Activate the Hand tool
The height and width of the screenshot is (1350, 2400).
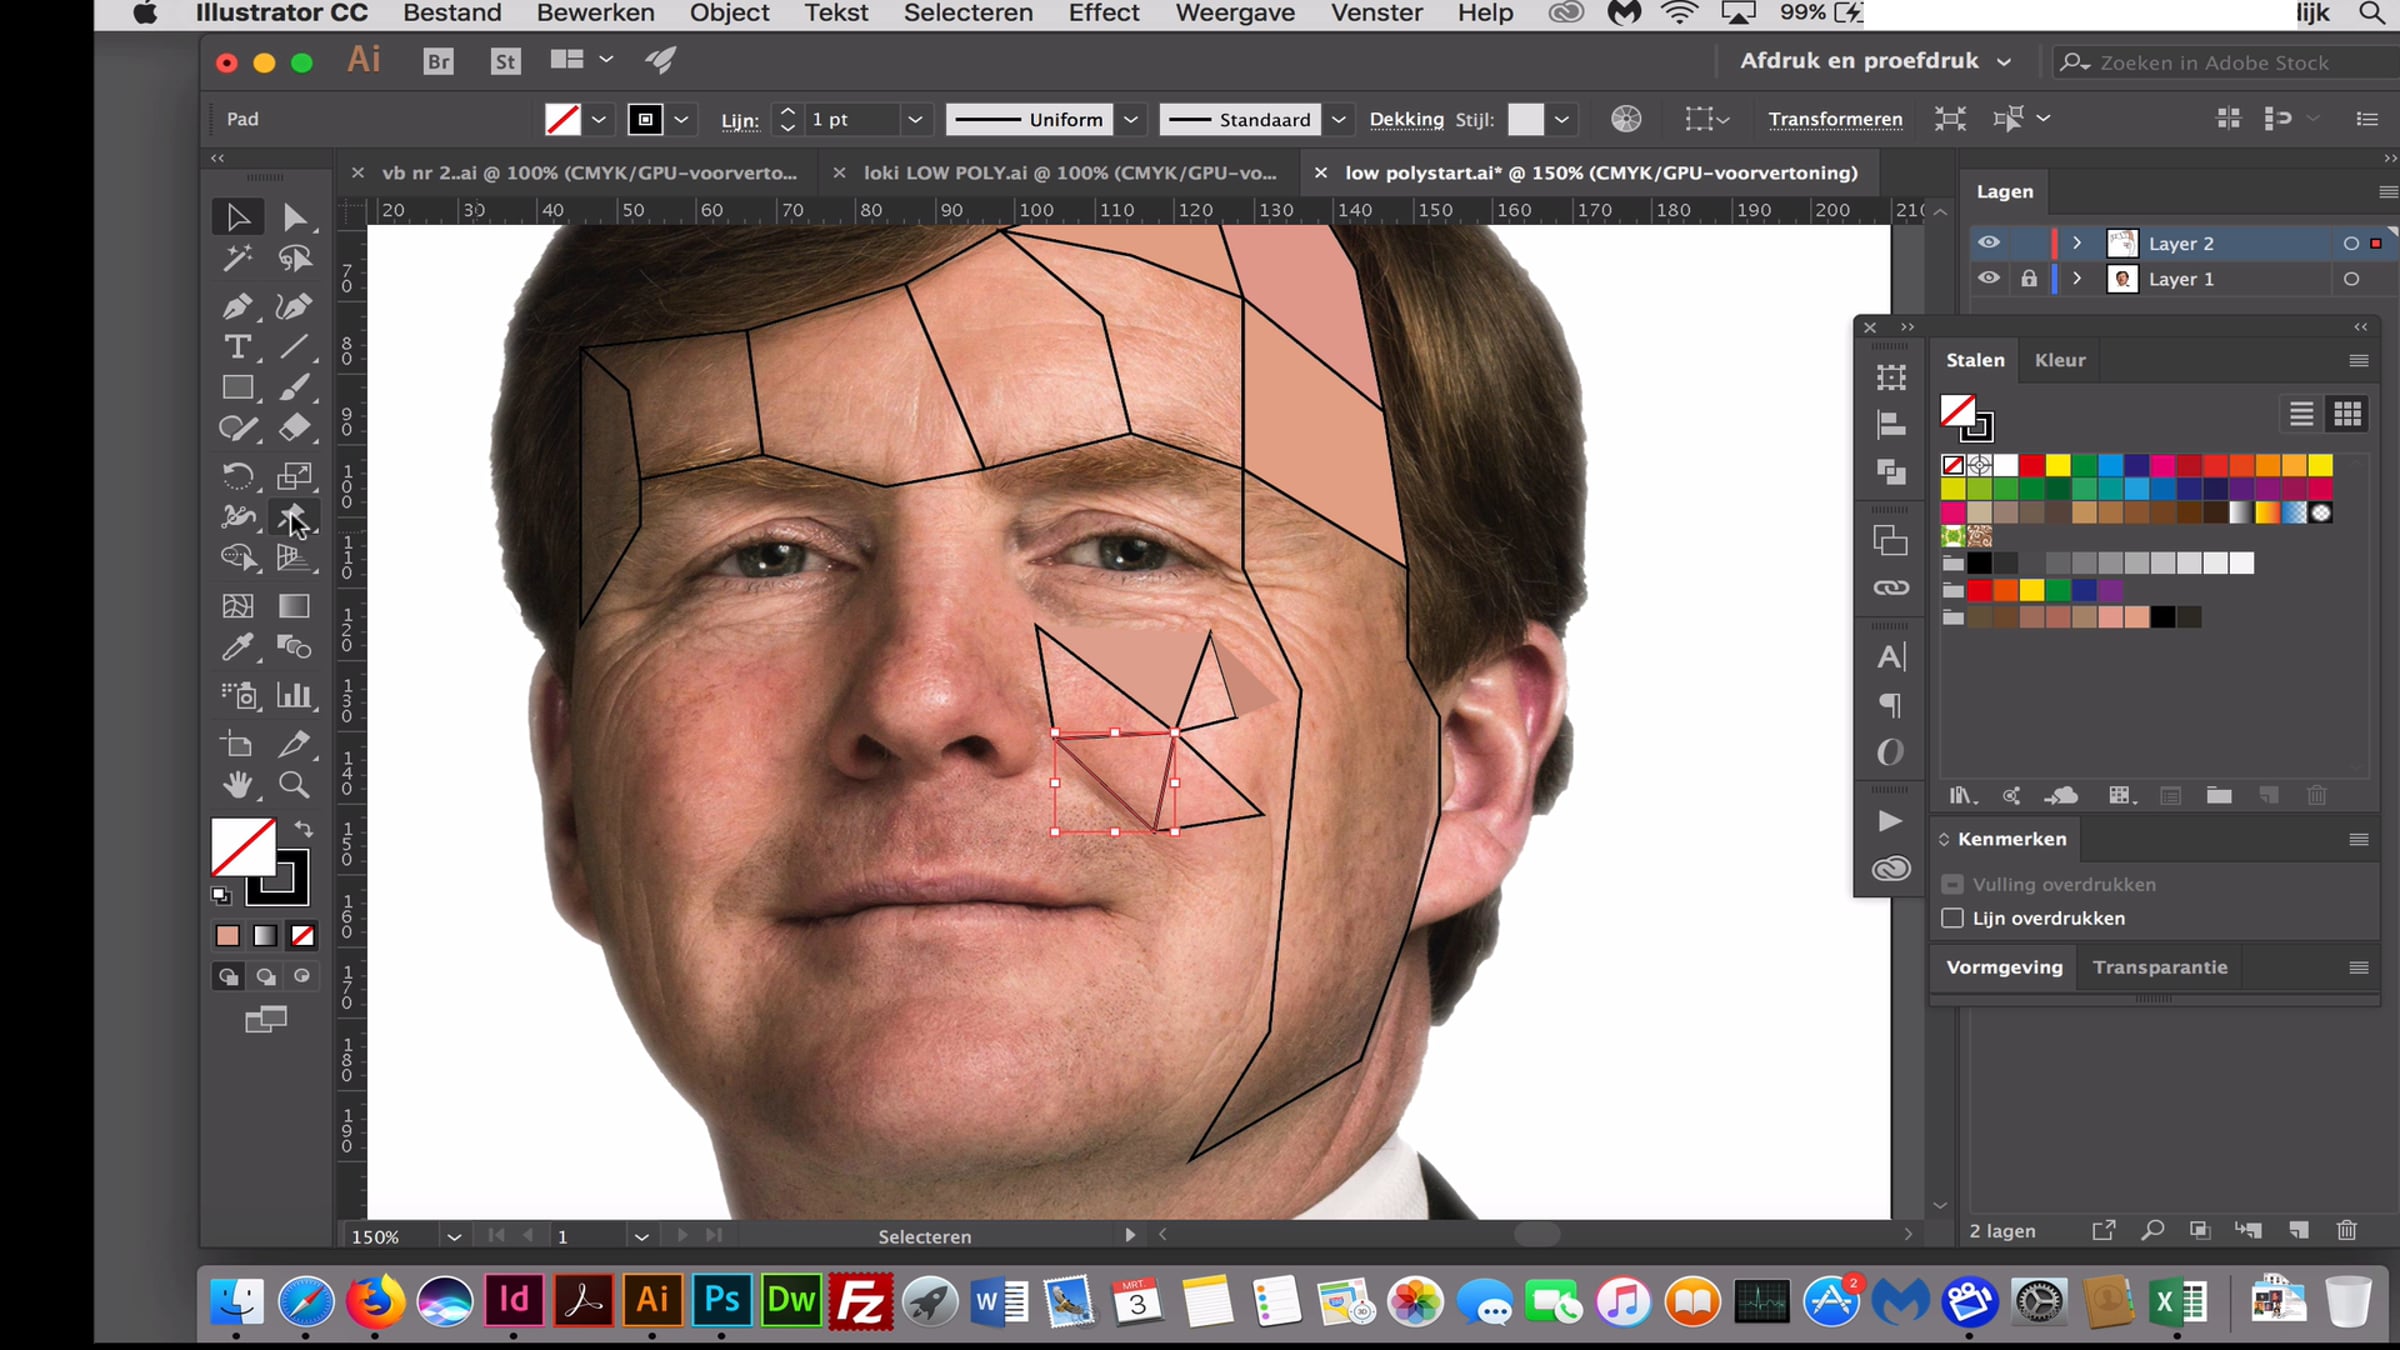[x=238, y=785]
